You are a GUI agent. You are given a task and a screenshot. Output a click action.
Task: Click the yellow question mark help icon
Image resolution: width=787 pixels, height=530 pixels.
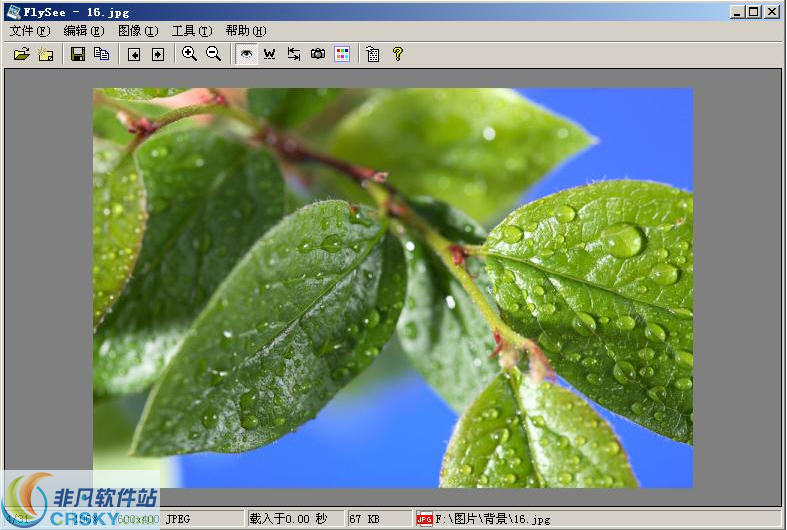[x=398, y=54]
